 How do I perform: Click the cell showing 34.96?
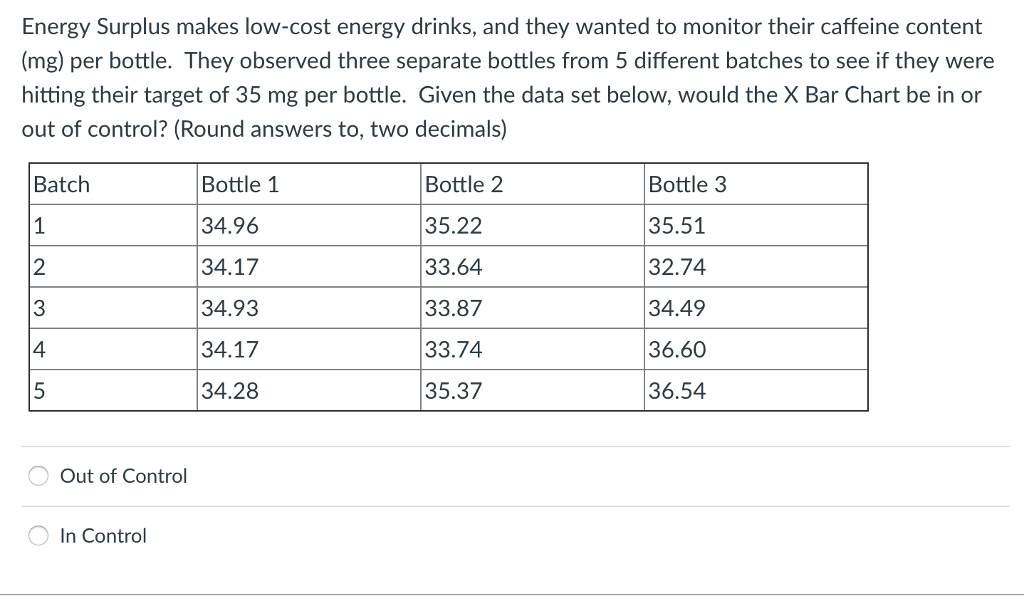[x=309, y=225]
